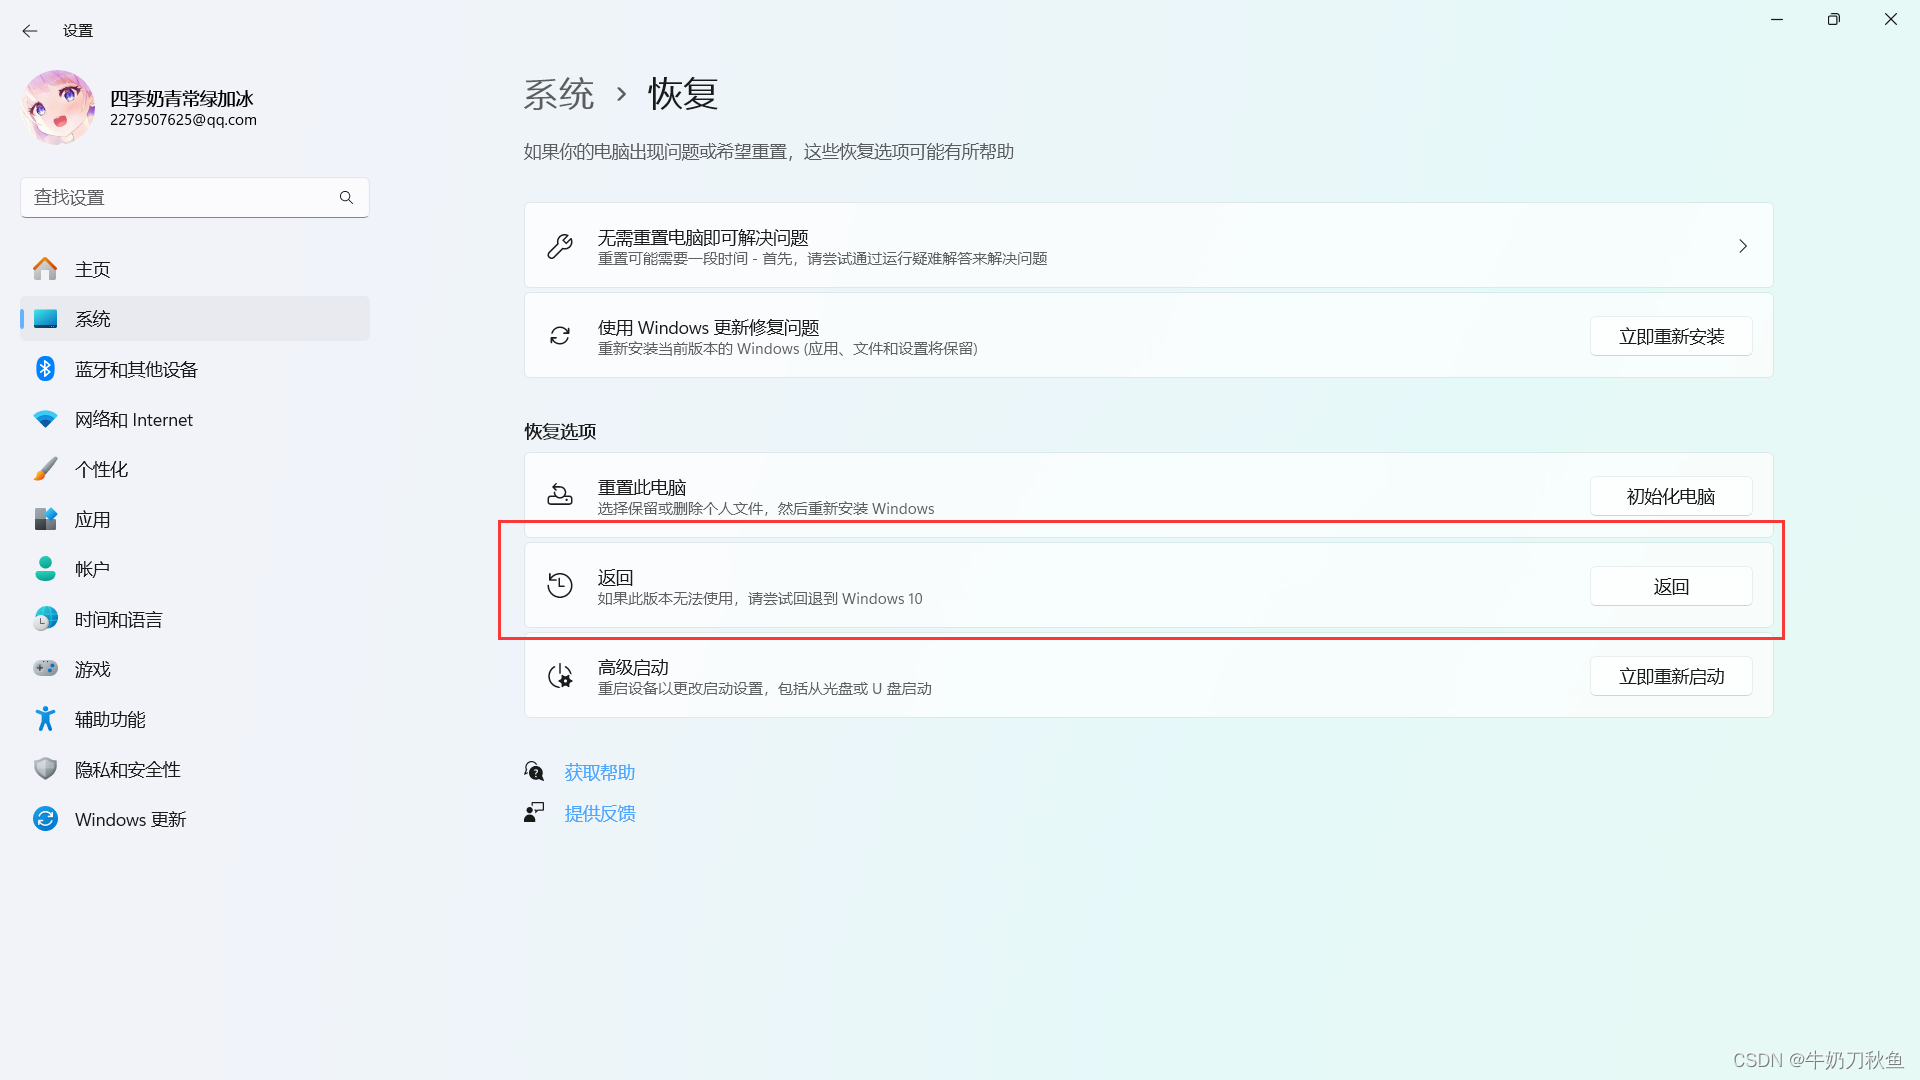Select 时间和语言 in the sidebar
Viewport: 1920px width, 1080px height.
point(118,619)
